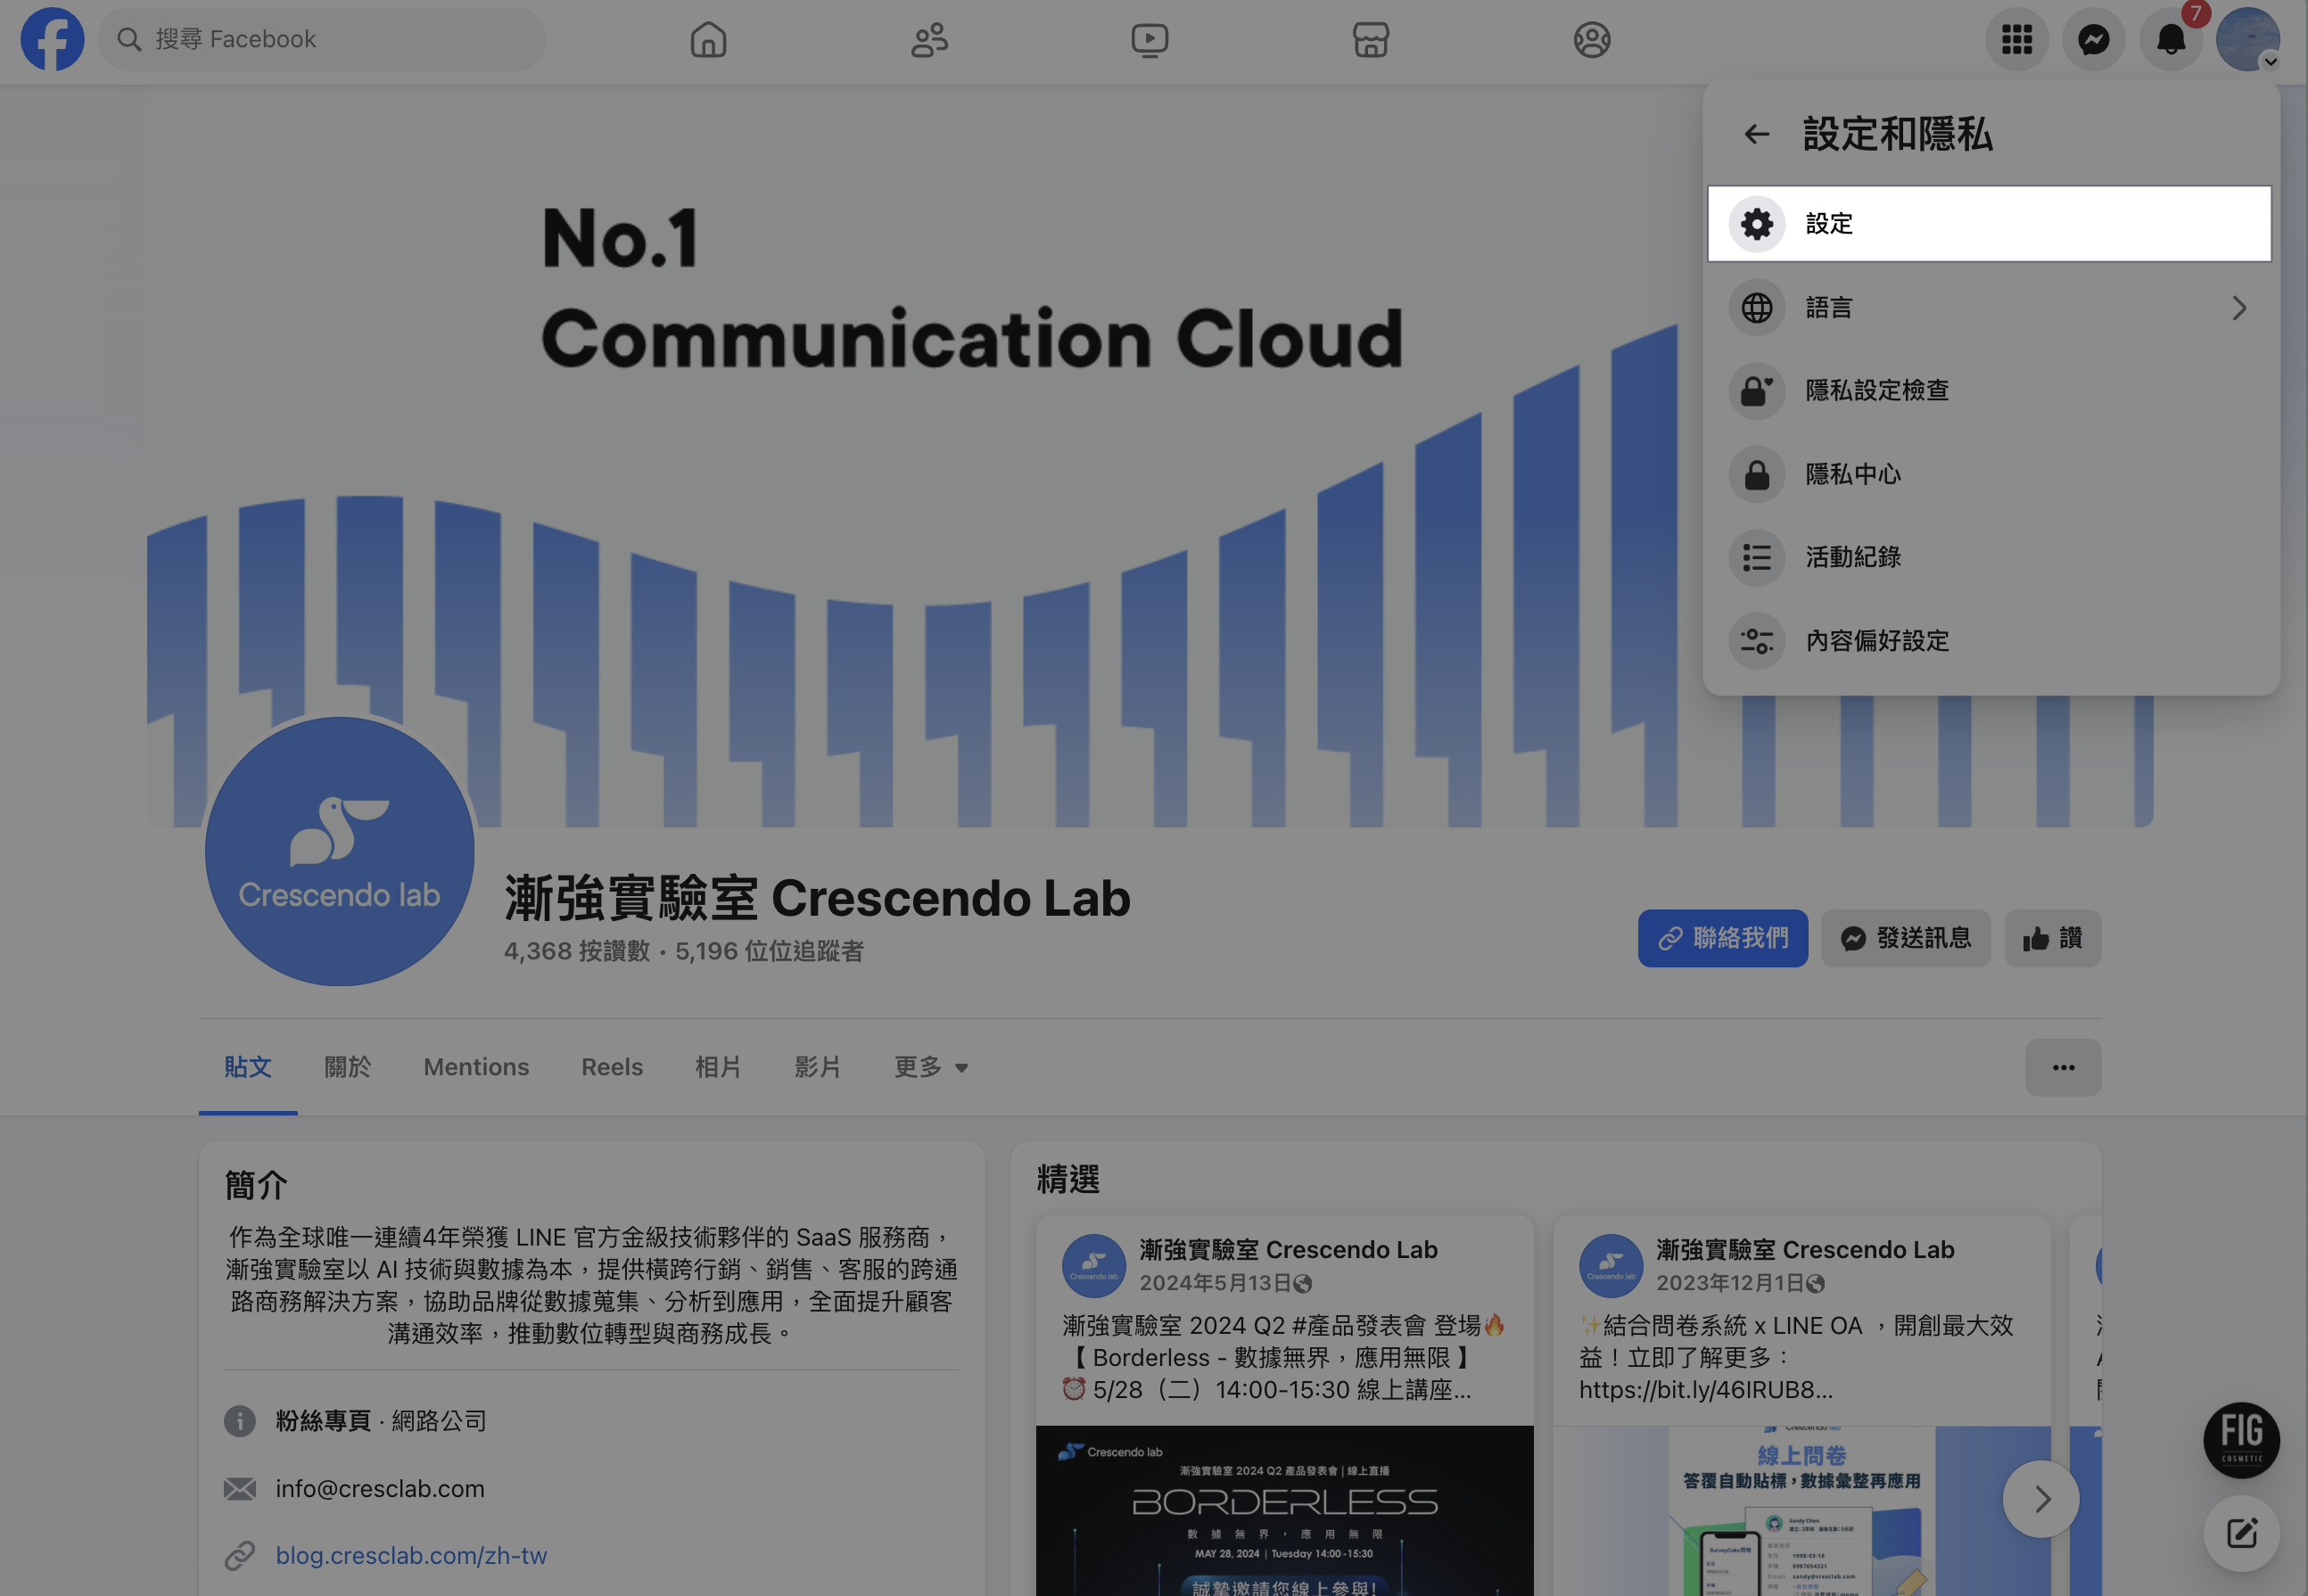
Task: Click the 聯絡我們 button
Action: [1722, 938]
